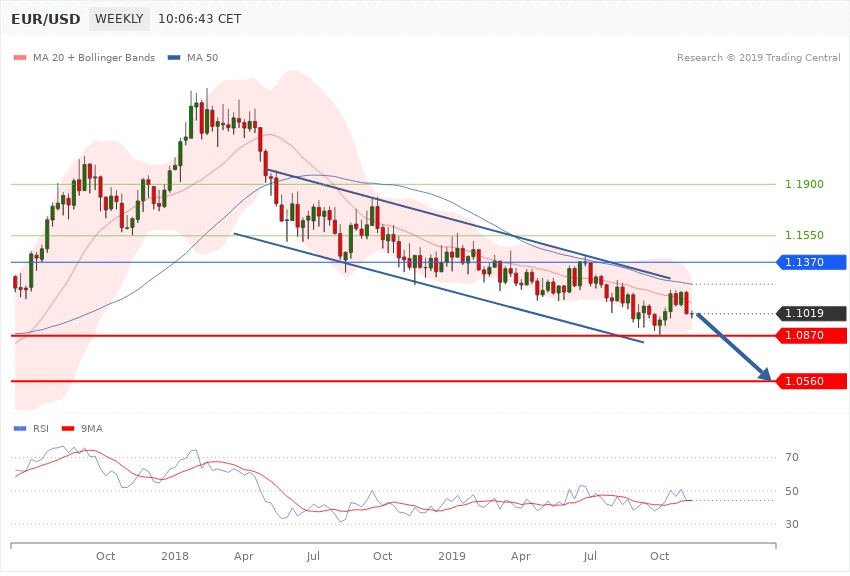Toggle the RSI legend entry
The width and height of the screenshot is (850, 576).
coord(32,429)
